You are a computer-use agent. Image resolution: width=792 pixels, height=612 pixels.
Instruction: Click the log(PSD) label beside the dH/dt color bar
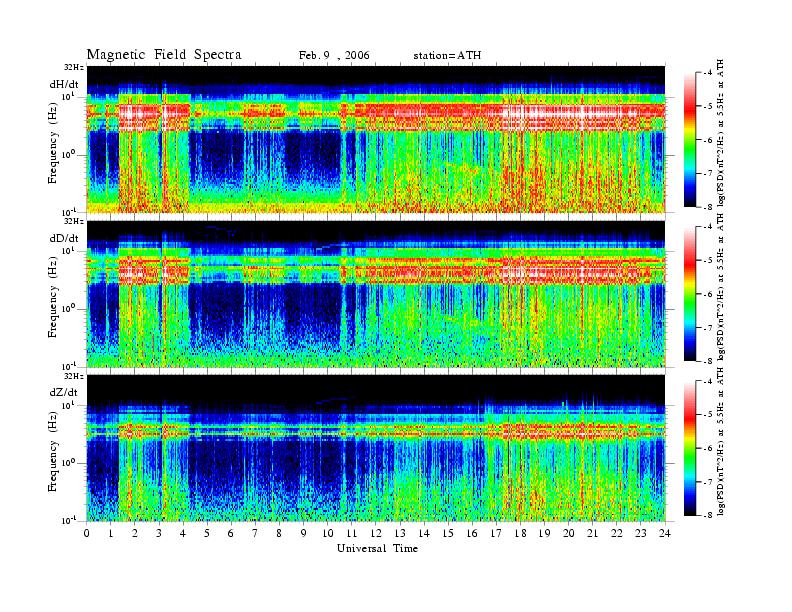pyautogui.click(x=721, y=133)
